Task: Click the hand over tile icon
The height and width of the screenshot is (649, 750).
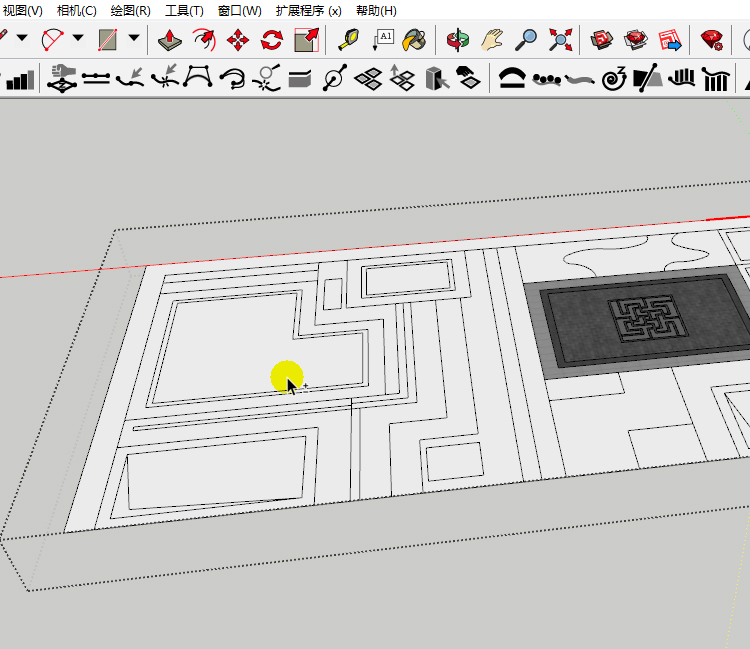Action: 468,77
